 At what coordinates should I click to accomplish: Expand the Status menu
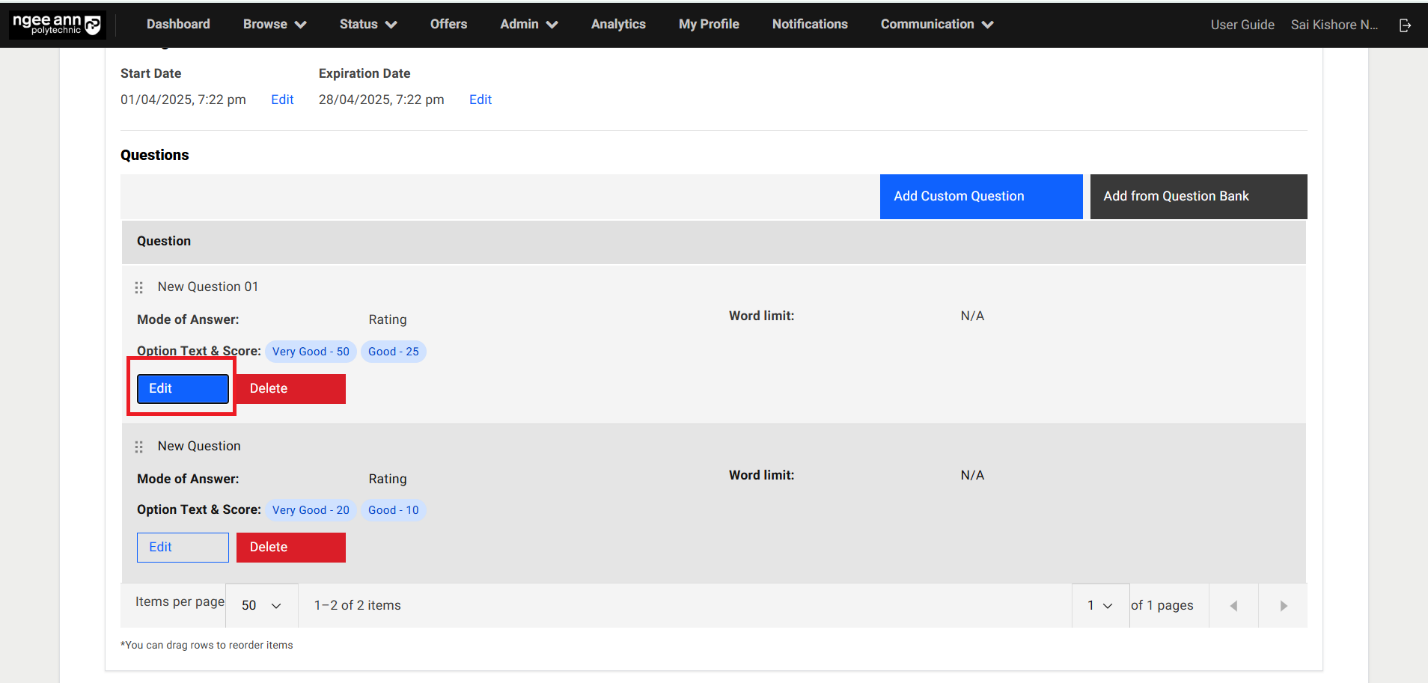pos(367,24)
